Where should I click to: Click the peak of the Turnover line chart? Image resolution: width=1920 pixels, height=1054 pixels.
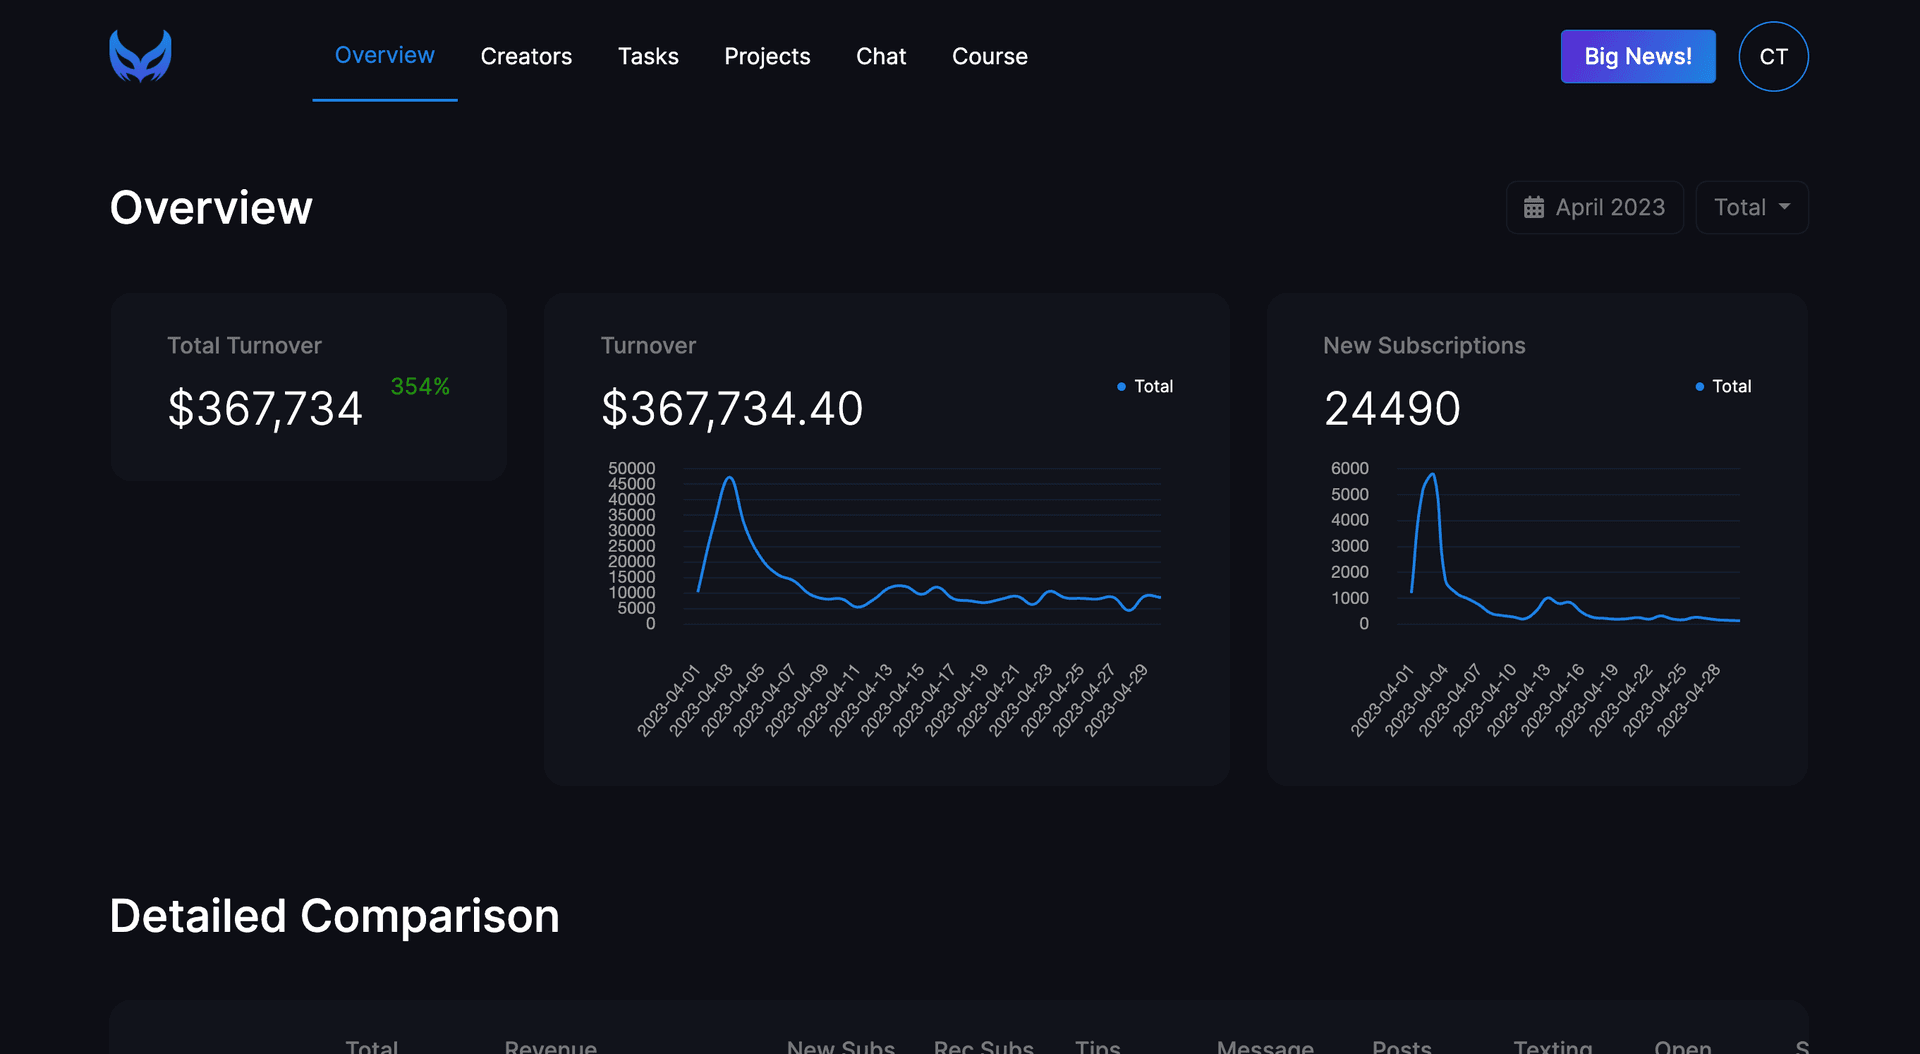(730, 478)
